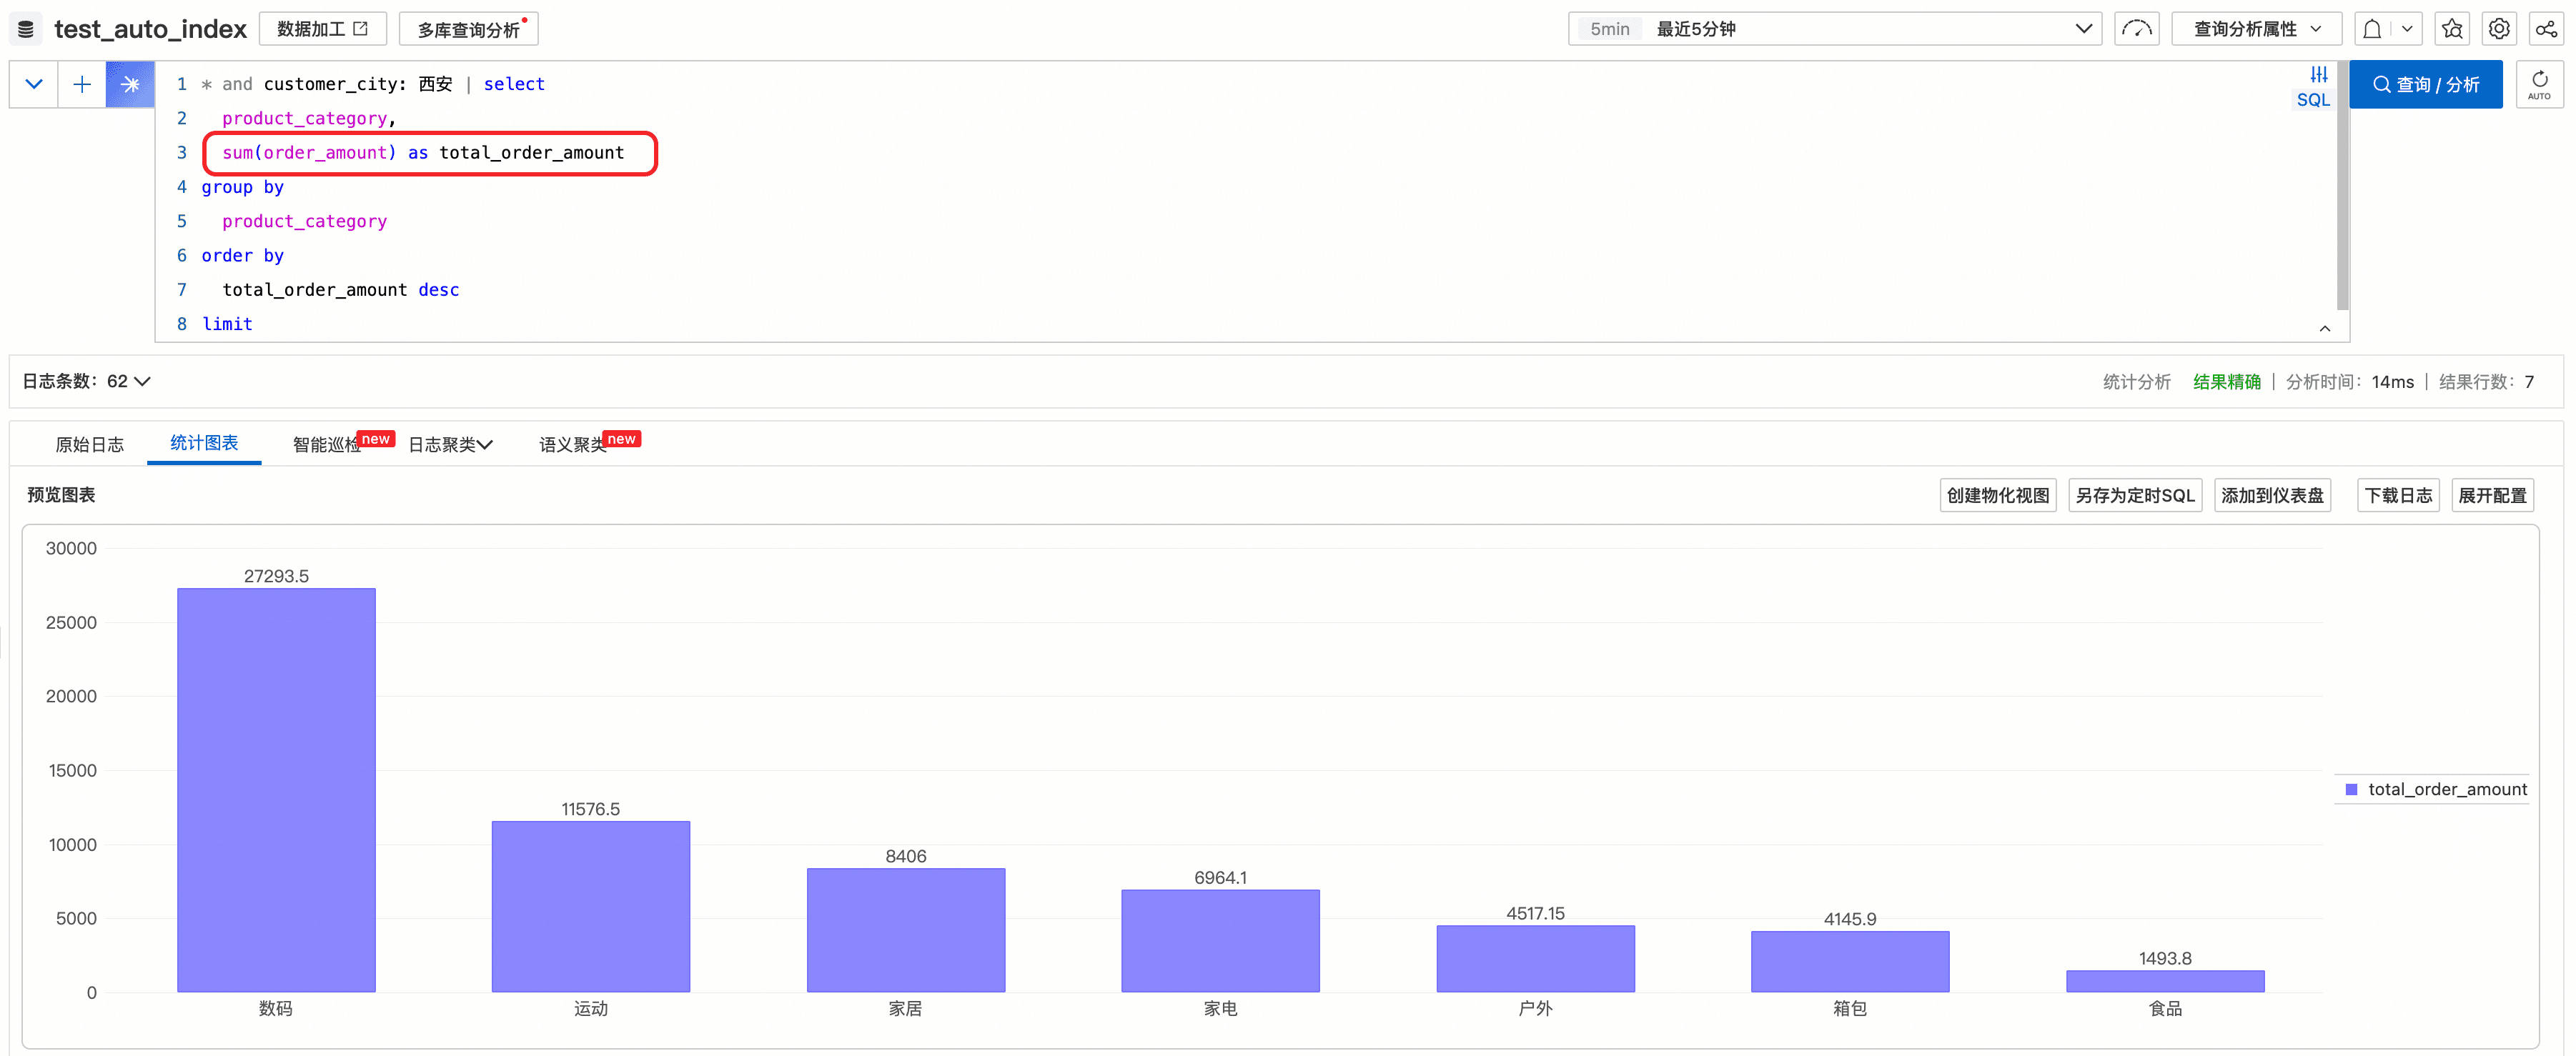The image size is (2576, 1056).
Task: Open the 数据加工 data processing button
Action: [x=322, y=29]
